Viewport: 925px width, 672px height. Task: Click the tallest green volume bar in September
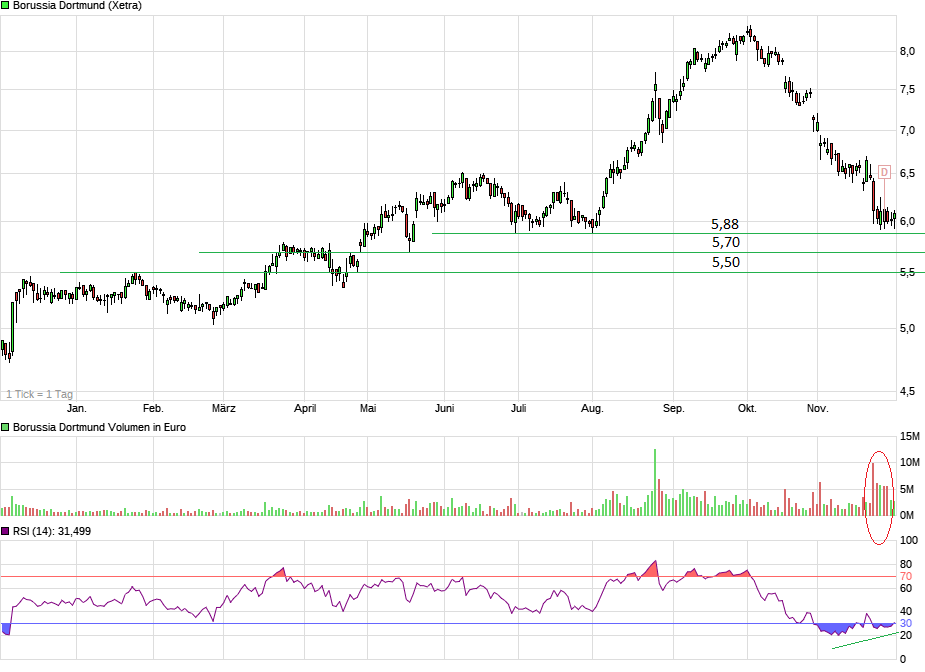pyautogui.click(x=655, y=483)
